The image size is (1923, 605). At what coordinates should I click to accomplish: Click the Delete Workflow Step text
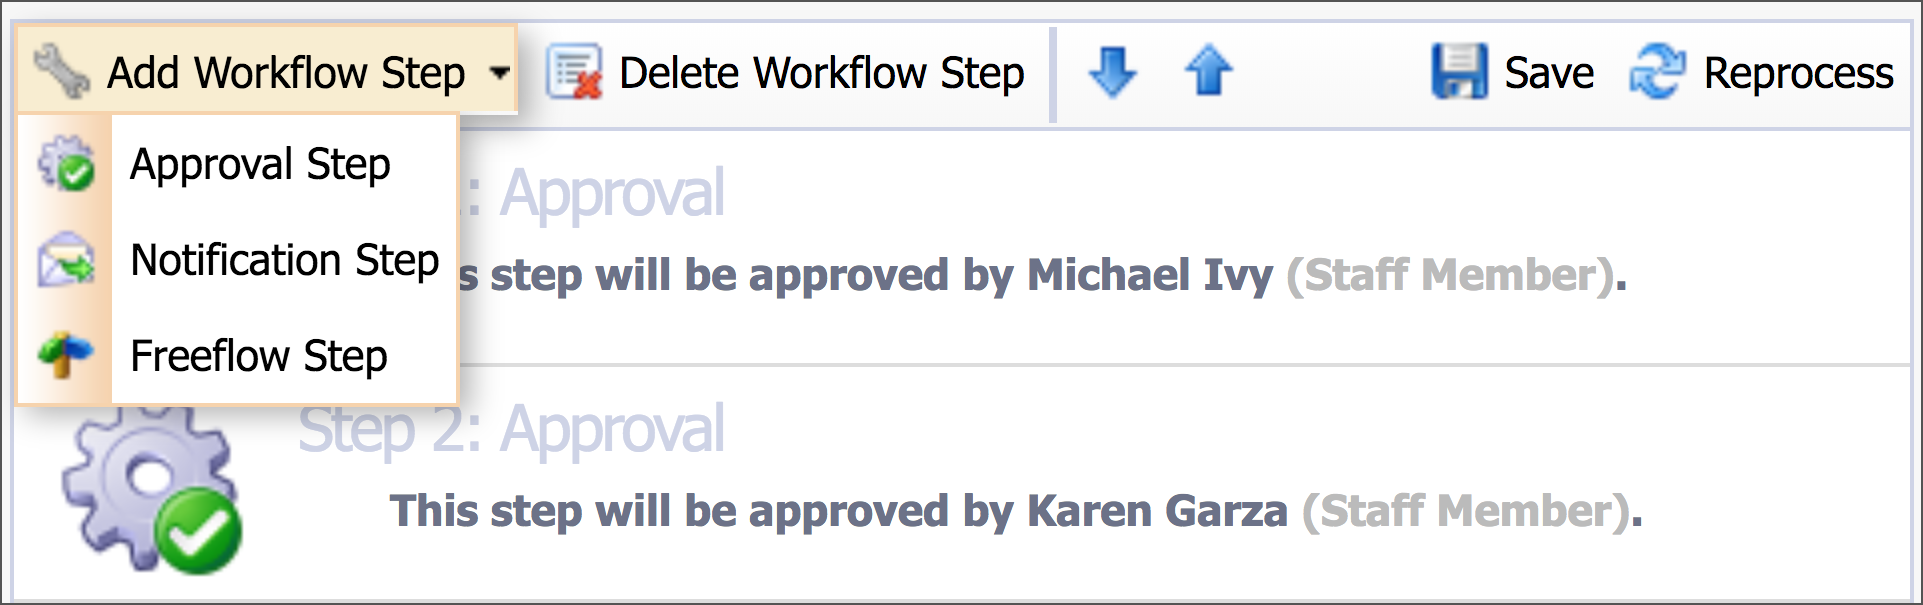coord(822,73)
